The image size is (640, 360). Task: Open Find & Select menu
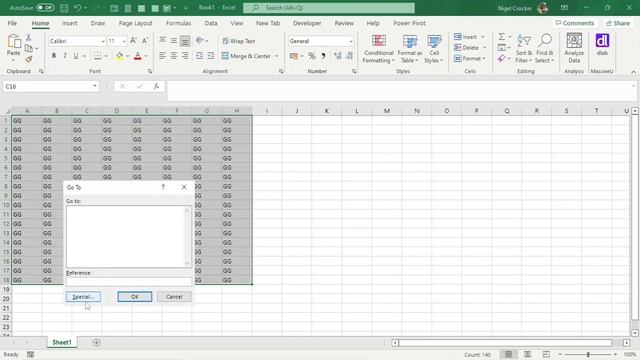pos(545,49)
